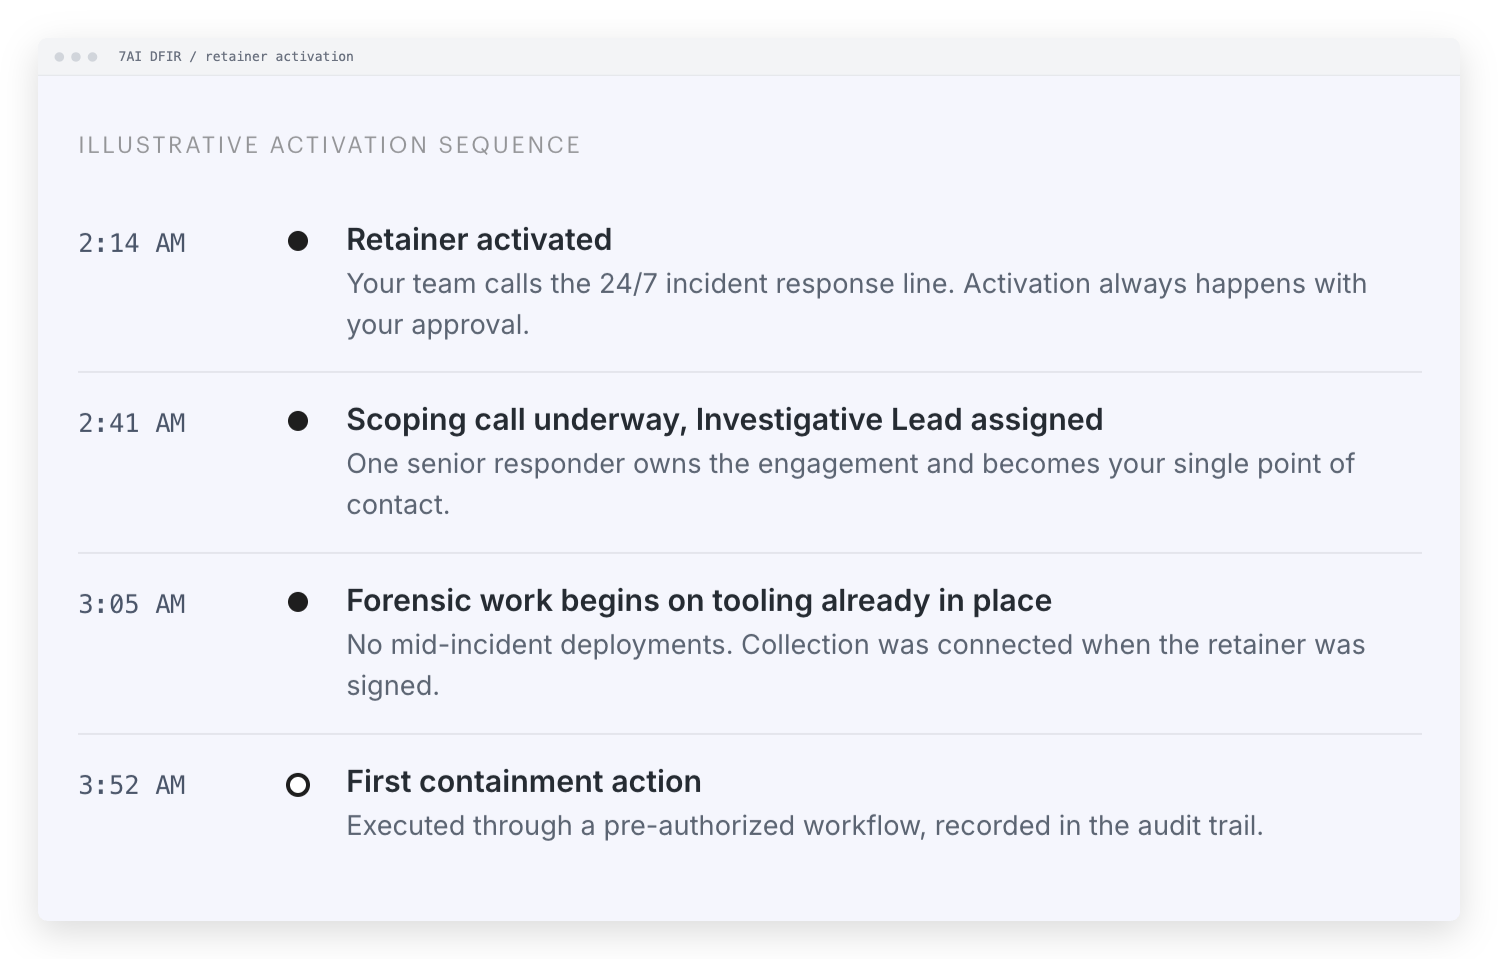Select the text about one senior responder
Viewport: 1498px width, 959px height.
click(851, 484)
